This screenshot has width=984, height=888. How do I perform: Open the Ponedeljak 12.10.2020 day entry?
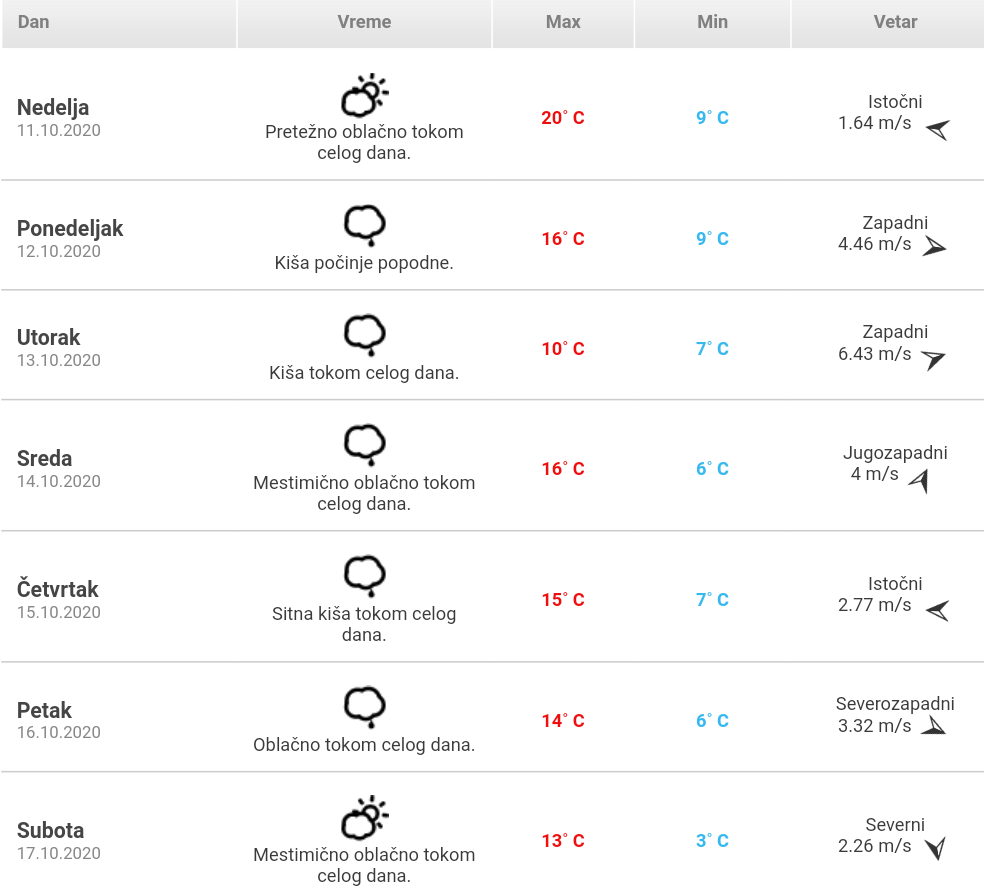coord(70,238)
